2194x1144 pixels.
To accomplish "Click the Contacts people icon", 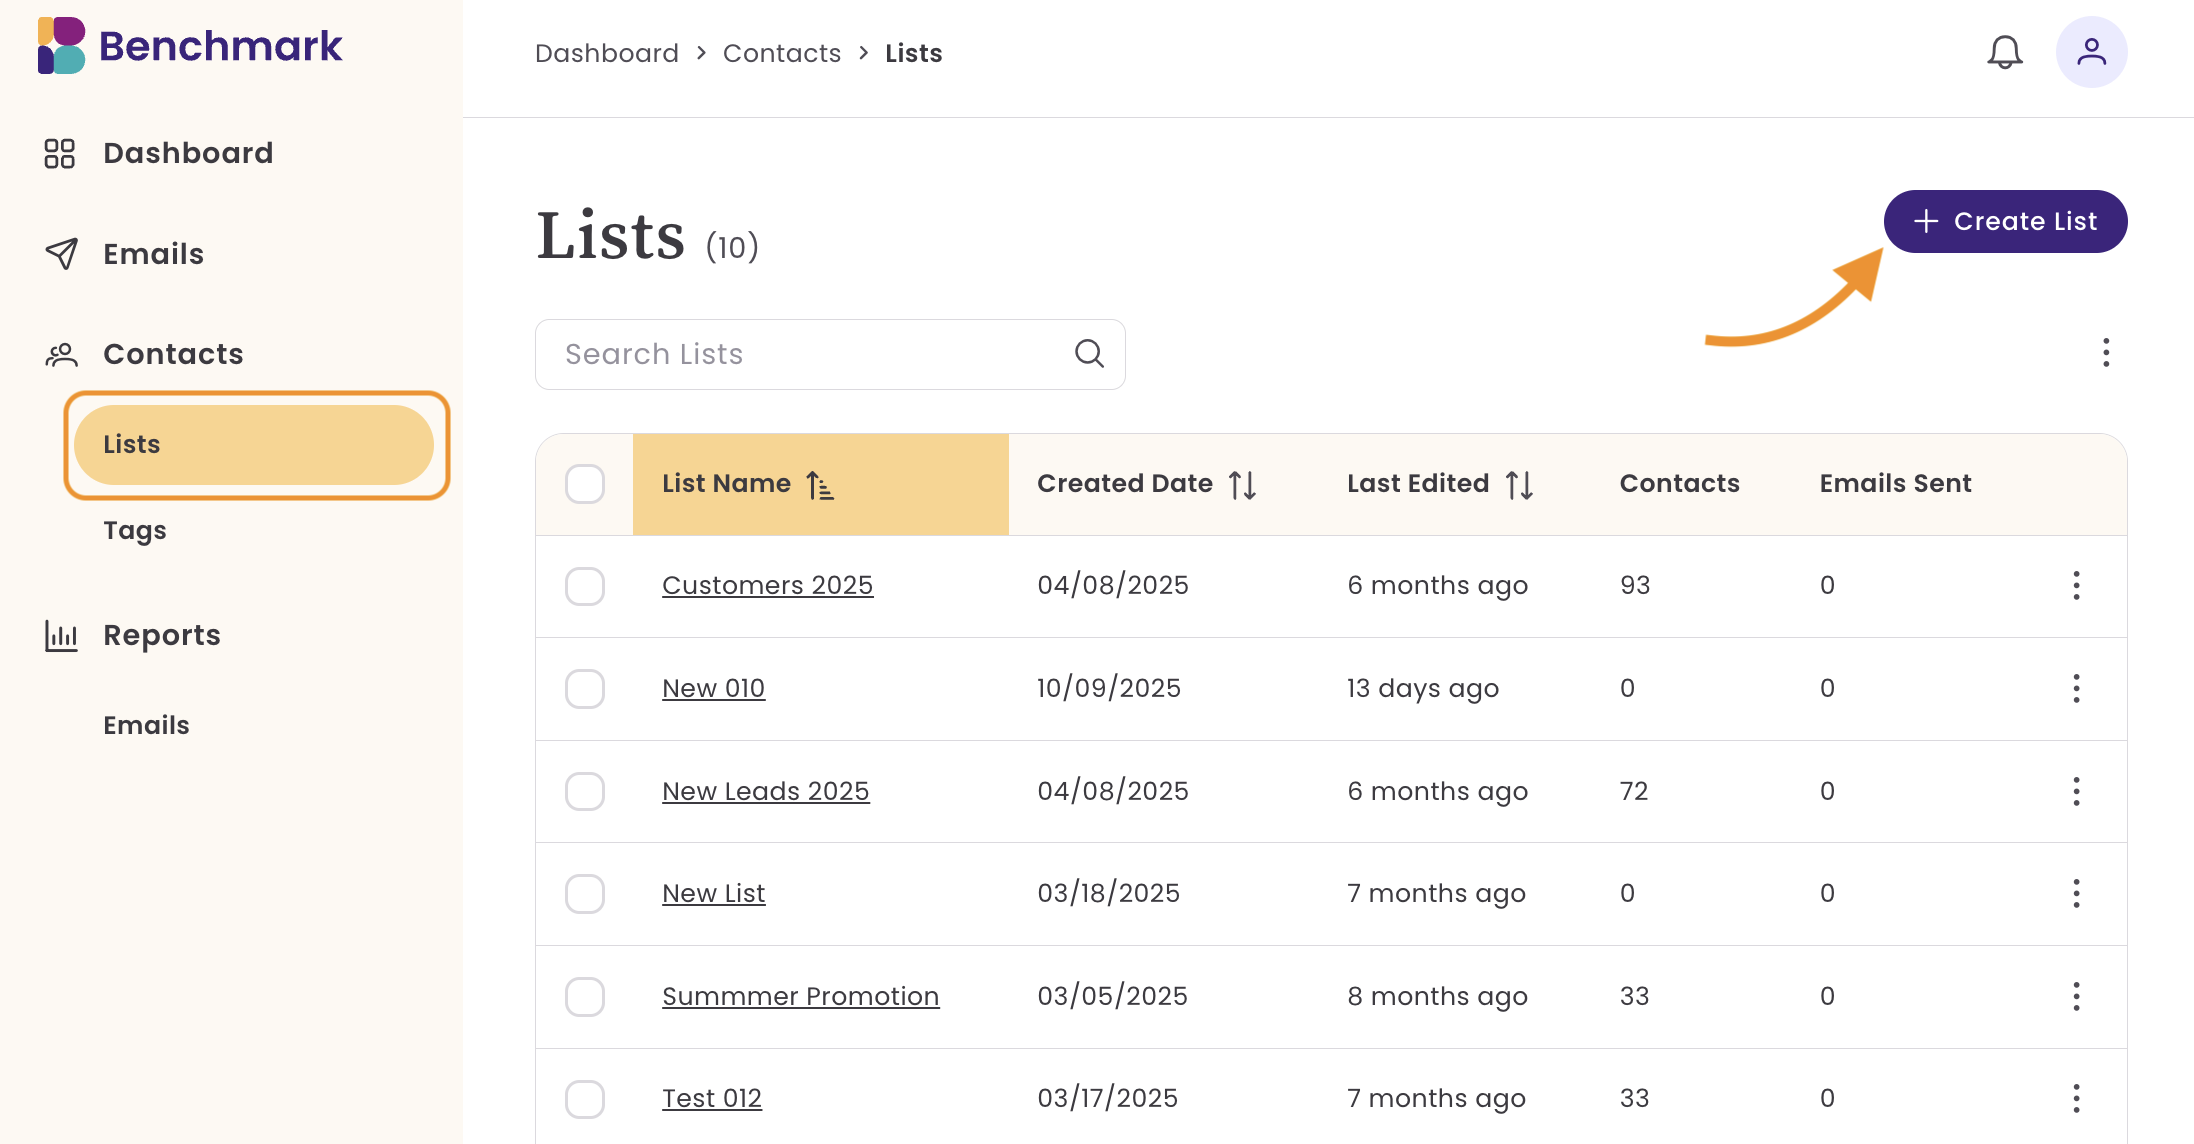I will click(x=61, y=354).
